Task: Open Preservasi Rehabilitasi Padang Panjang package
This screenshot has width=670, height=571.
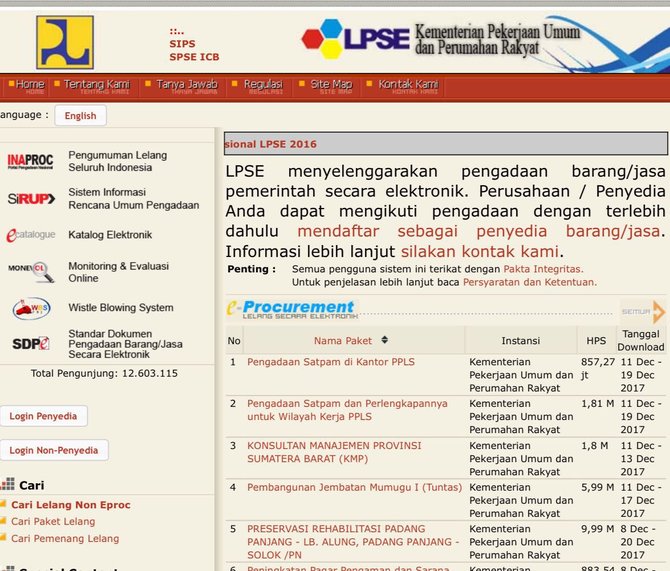Action: point(353,542)
